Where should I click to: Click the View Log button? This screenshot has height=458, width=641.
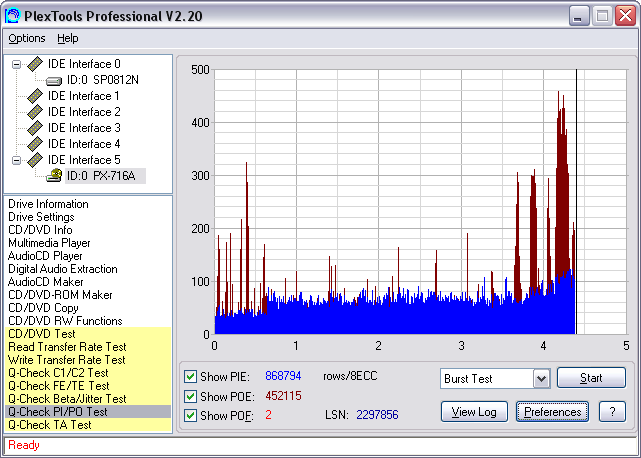(474, 412)
